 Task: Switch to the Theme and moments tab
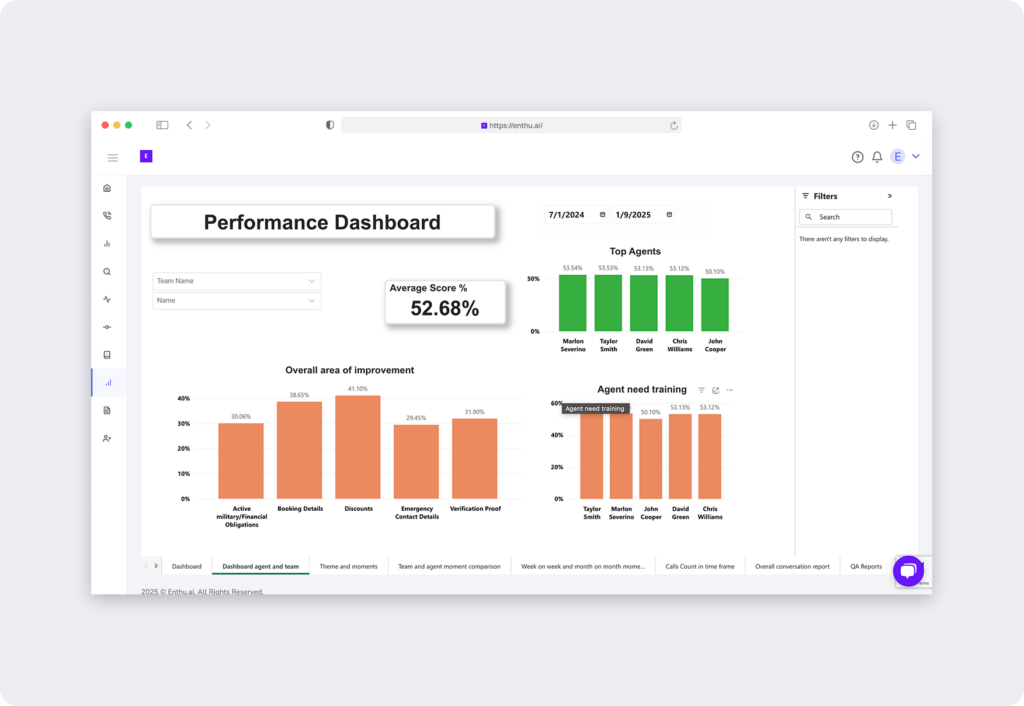tap(348, 566)
